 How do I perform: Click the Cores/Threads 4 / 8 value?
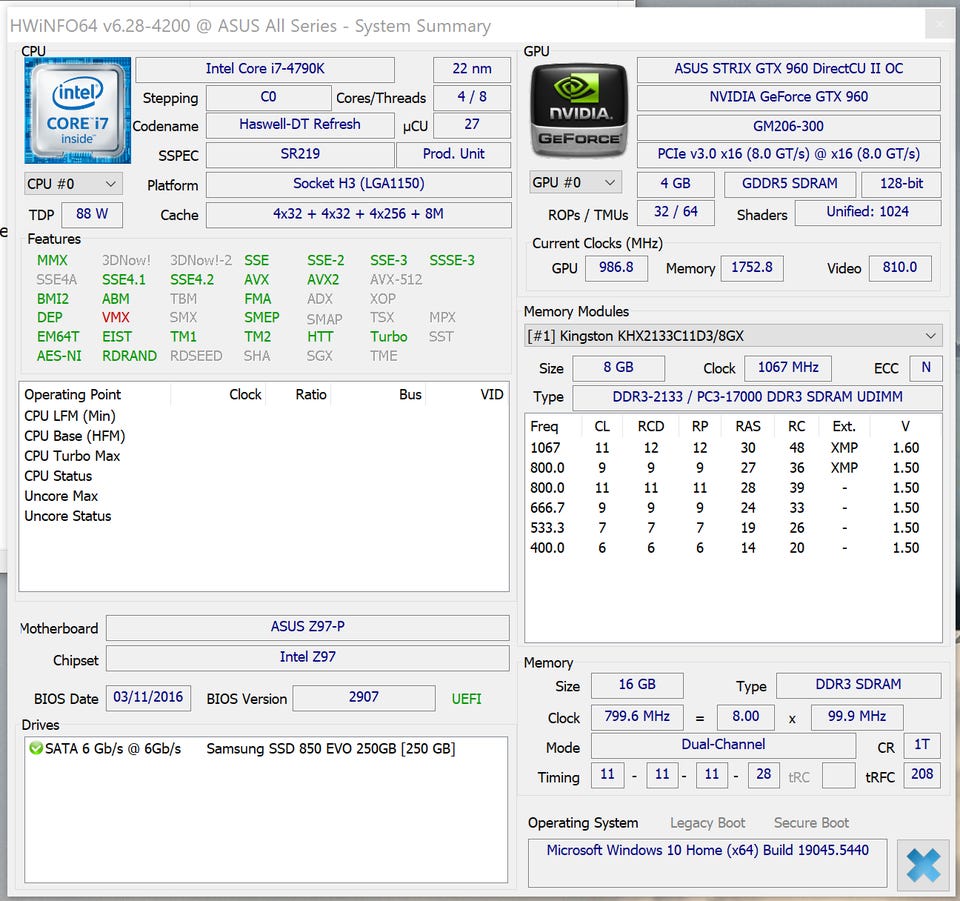471,97
